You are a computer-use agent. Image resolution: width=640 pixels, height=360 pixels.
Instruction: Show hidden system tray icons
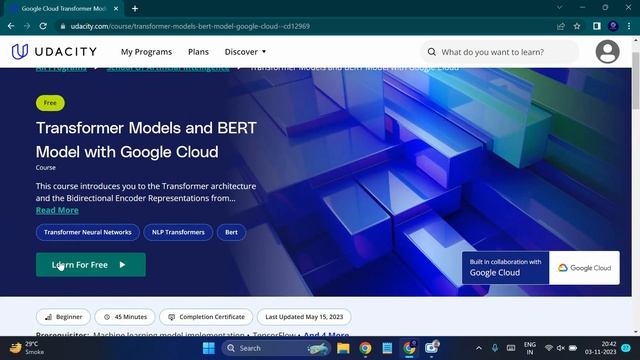[479, 348]
